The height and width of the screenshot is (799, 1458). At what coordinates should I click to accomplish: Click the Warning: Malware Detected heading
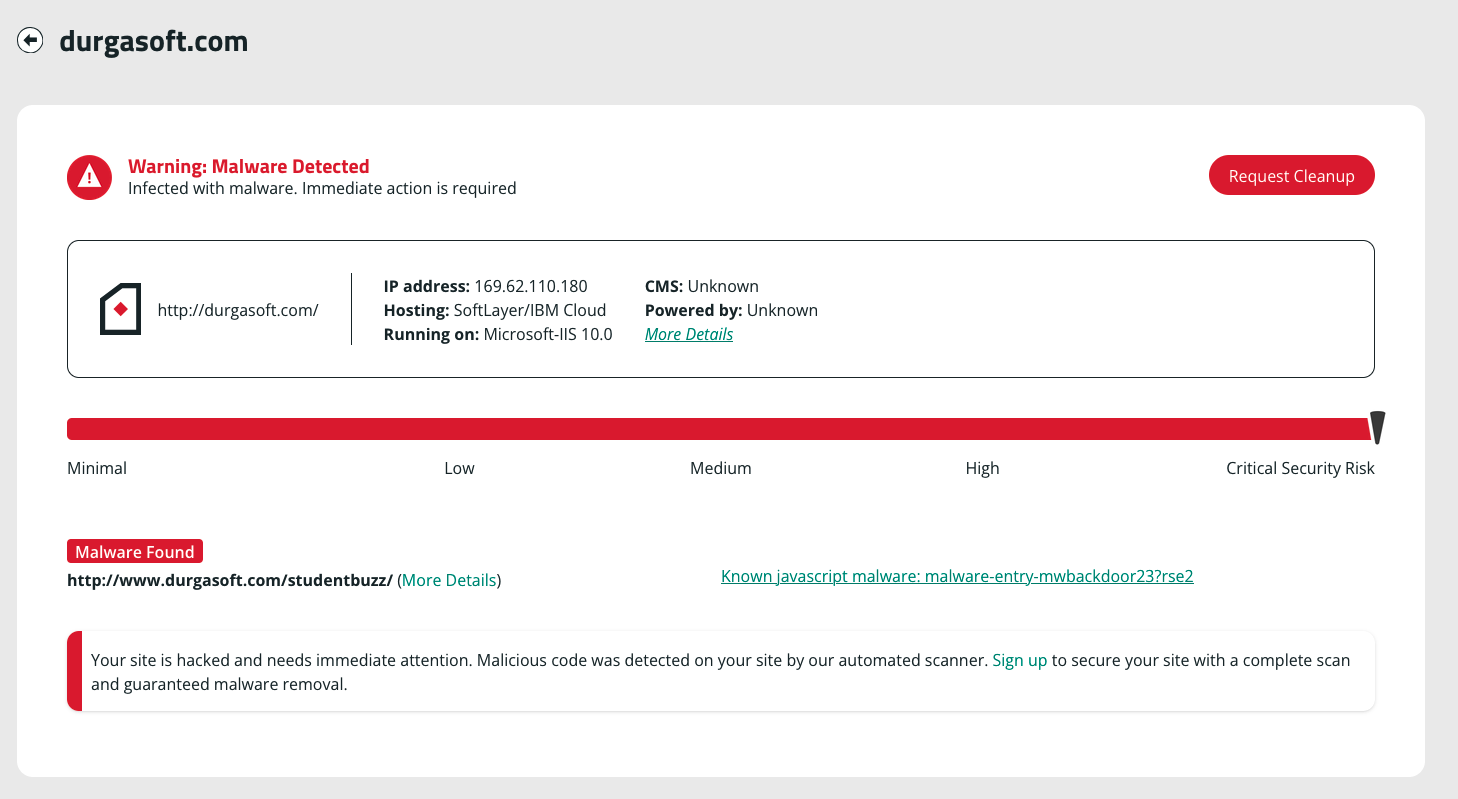[x=249, y=167]
